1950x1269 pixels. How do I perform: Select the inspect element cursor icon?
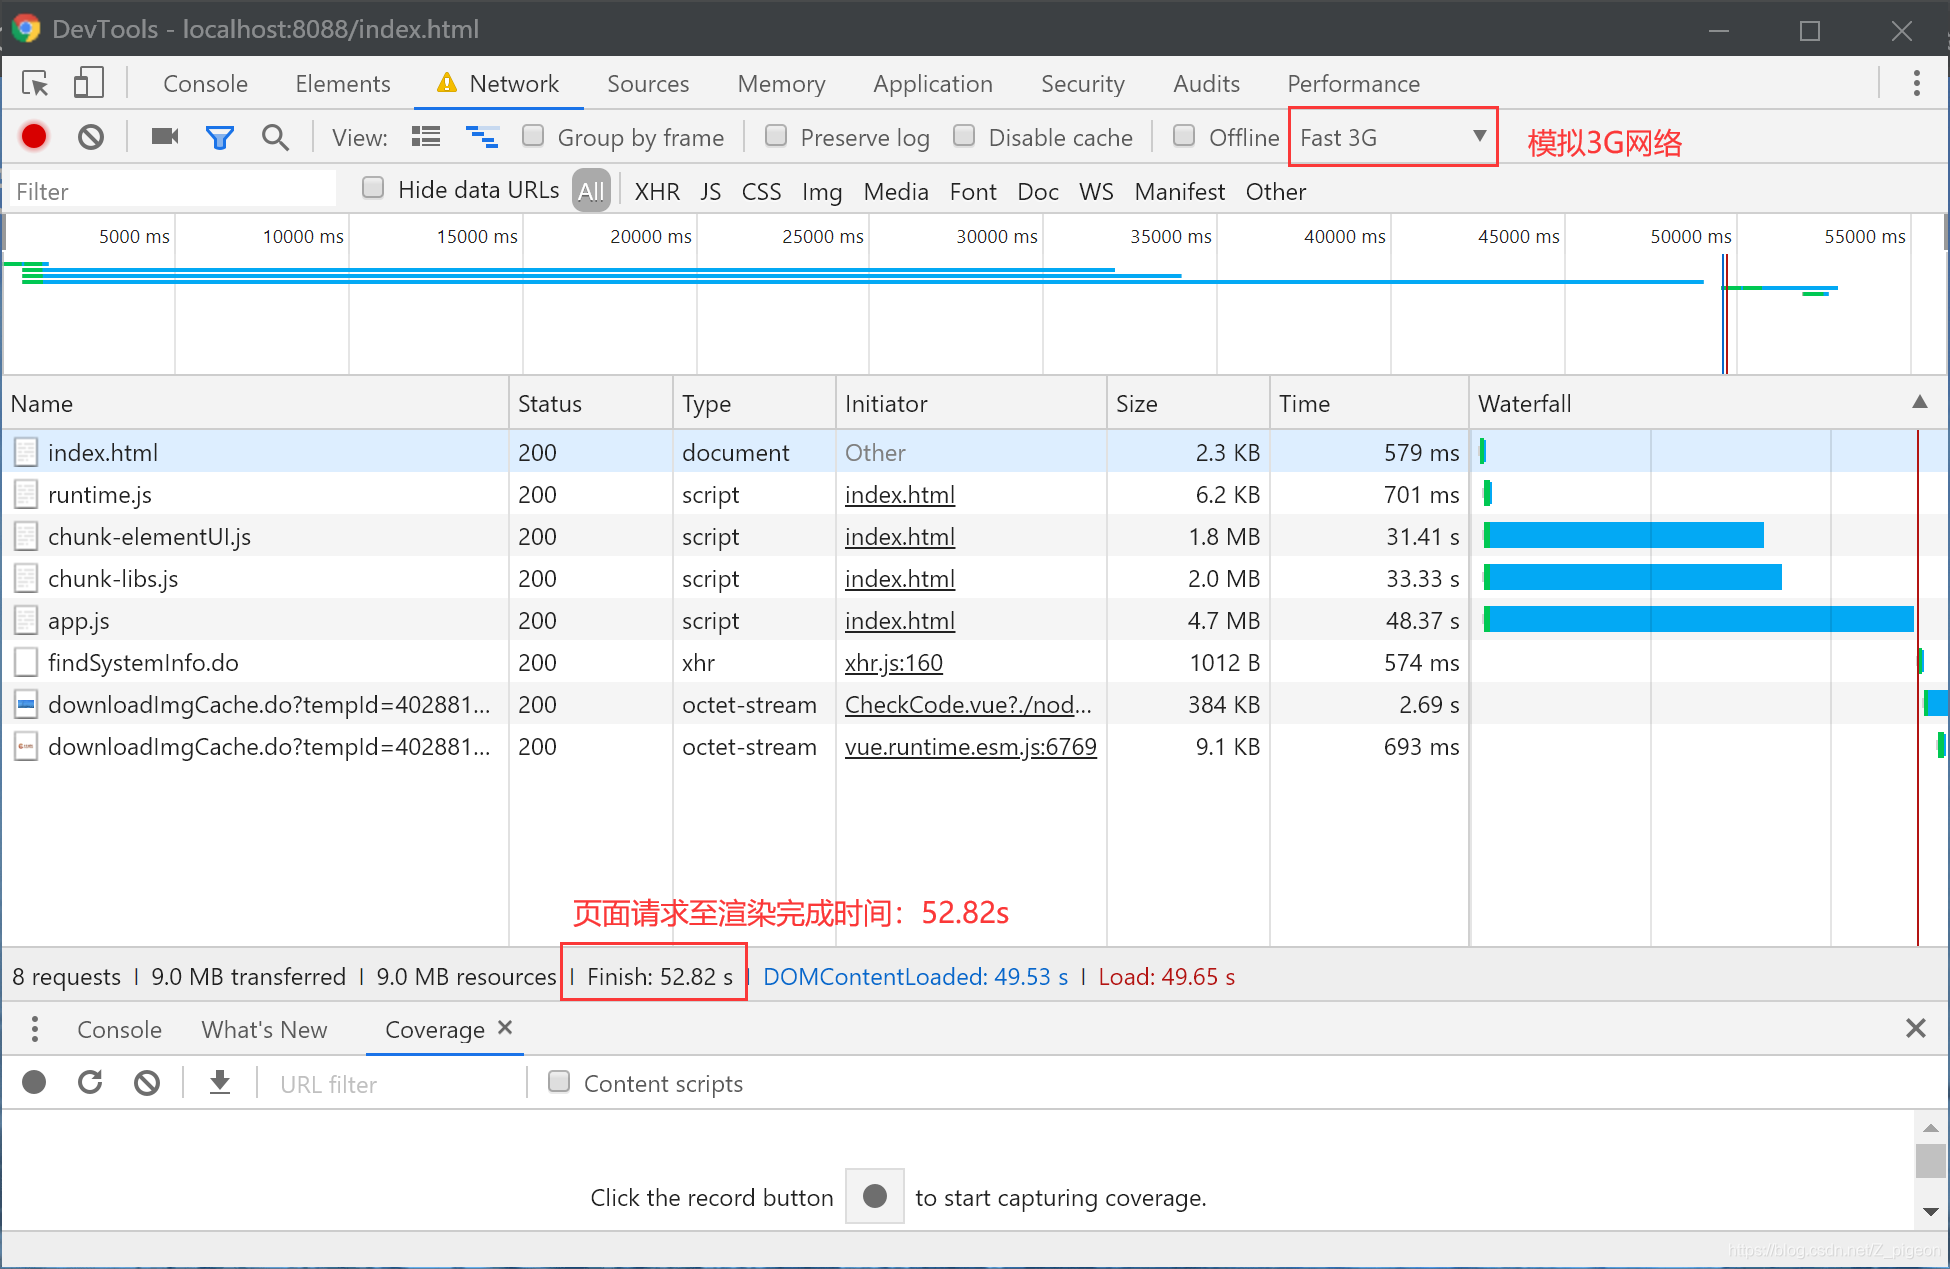[36, 84]
